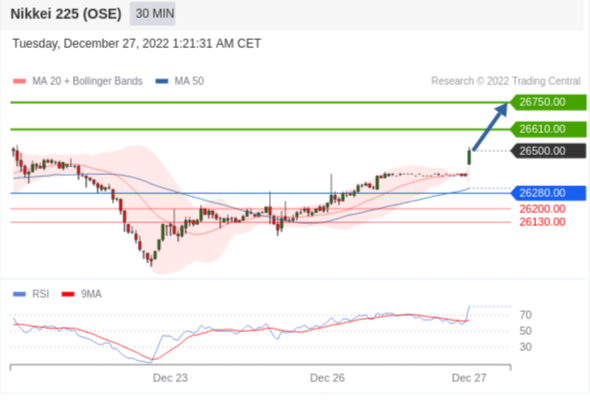
Task: Click the latest green candlestick near 26500
Action: (469, 157)
